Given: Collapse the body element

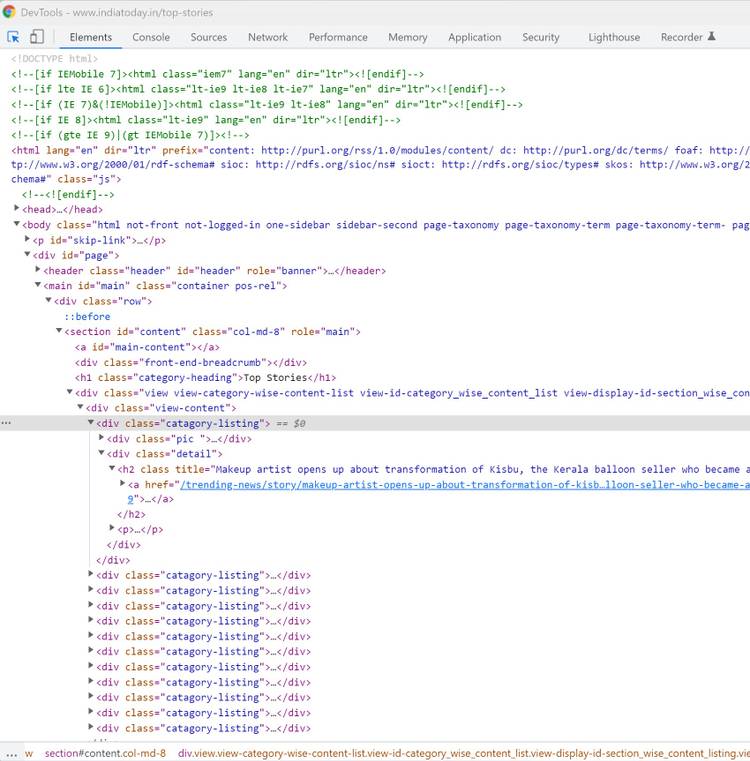Looking at the screenshot, I should pos(17,224).
